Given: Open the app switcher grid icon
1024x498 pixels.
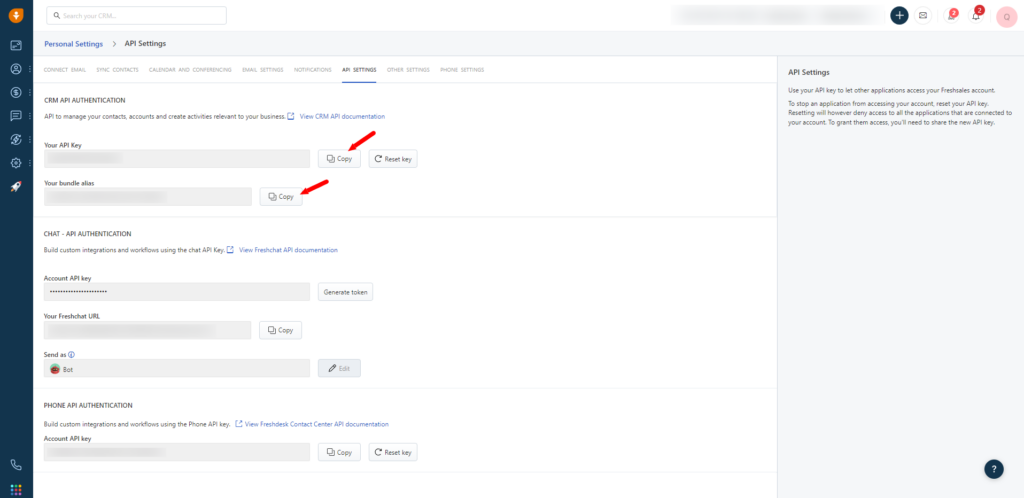Looking at the screenshot, I should point(16,489).
